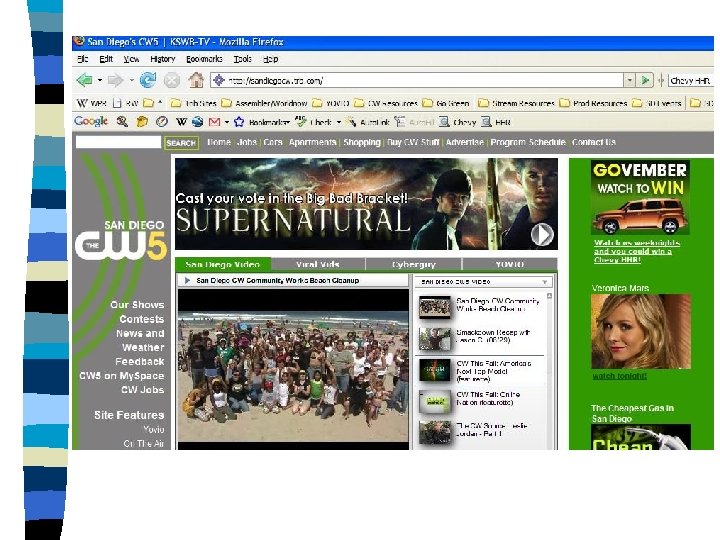Open the Tools menu

click(242, 59)
